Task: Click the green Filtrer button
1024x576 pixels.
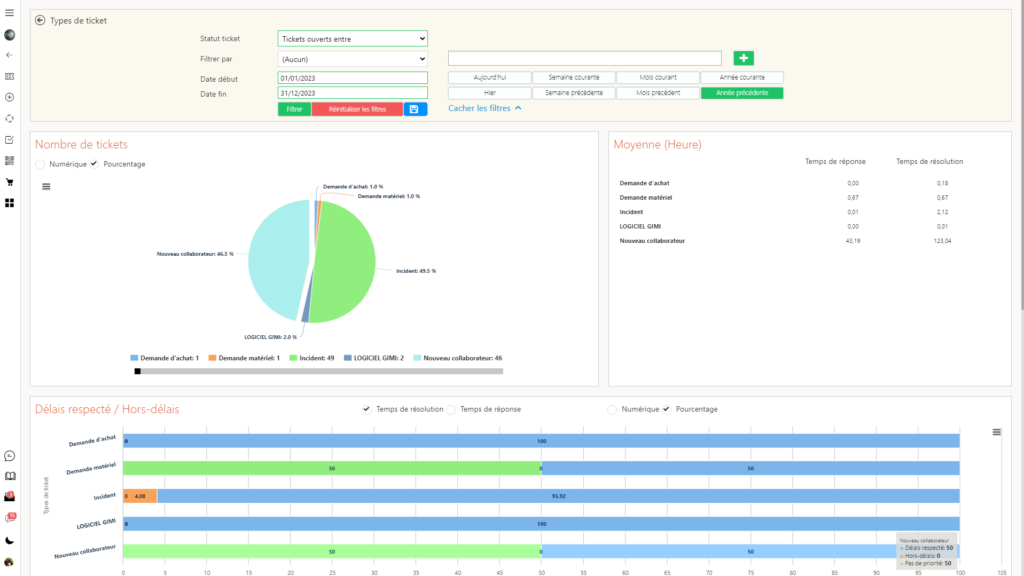Action: point(294,109)
